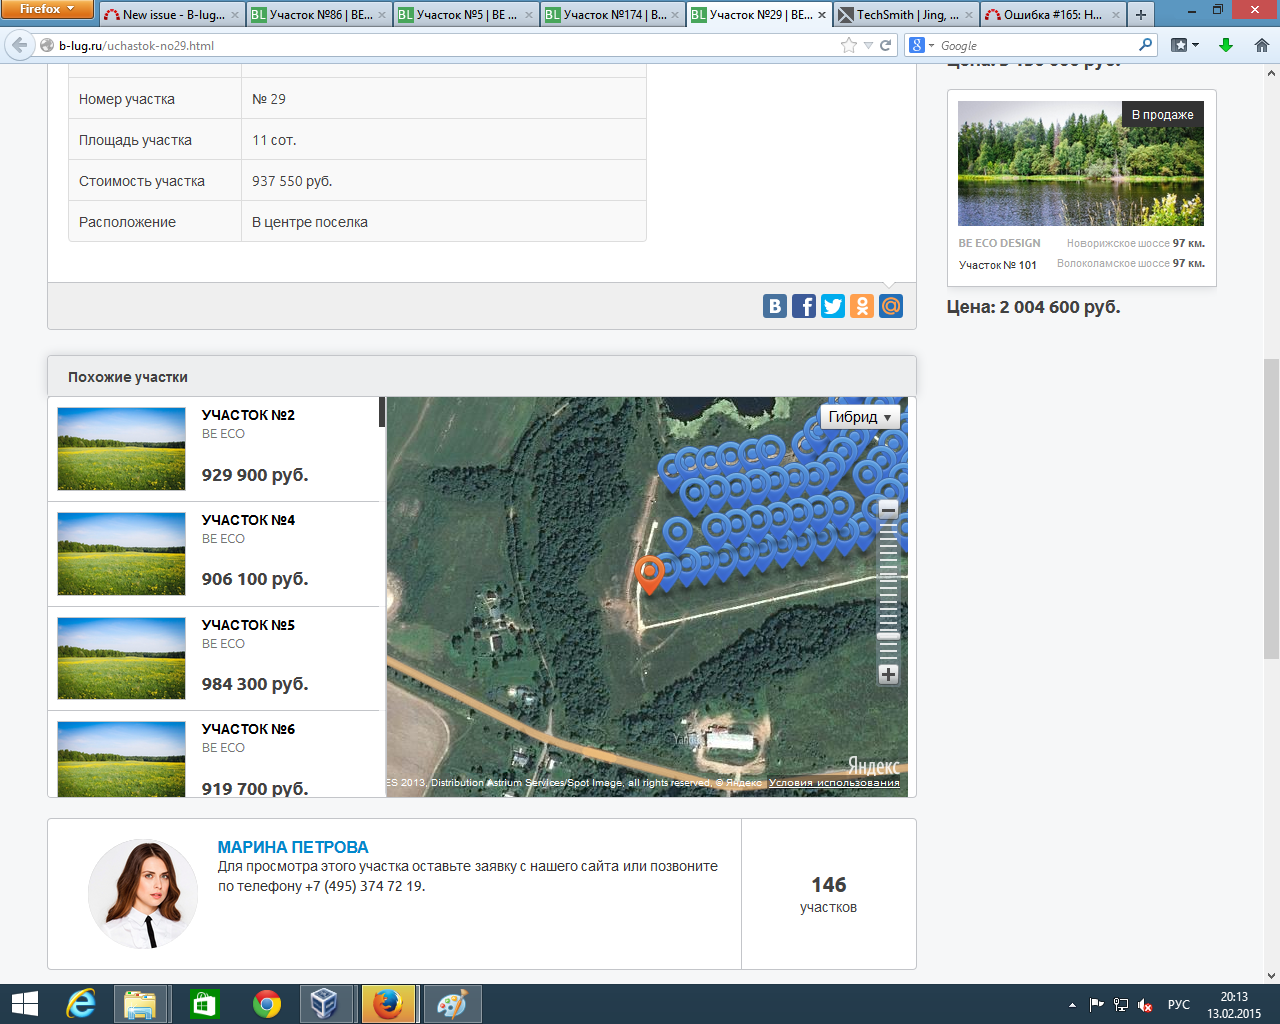Go to Firefox home page icon
The height and width of the screenshot is (1024, 1280).
pyautogui.click(x=1261, y=45)
